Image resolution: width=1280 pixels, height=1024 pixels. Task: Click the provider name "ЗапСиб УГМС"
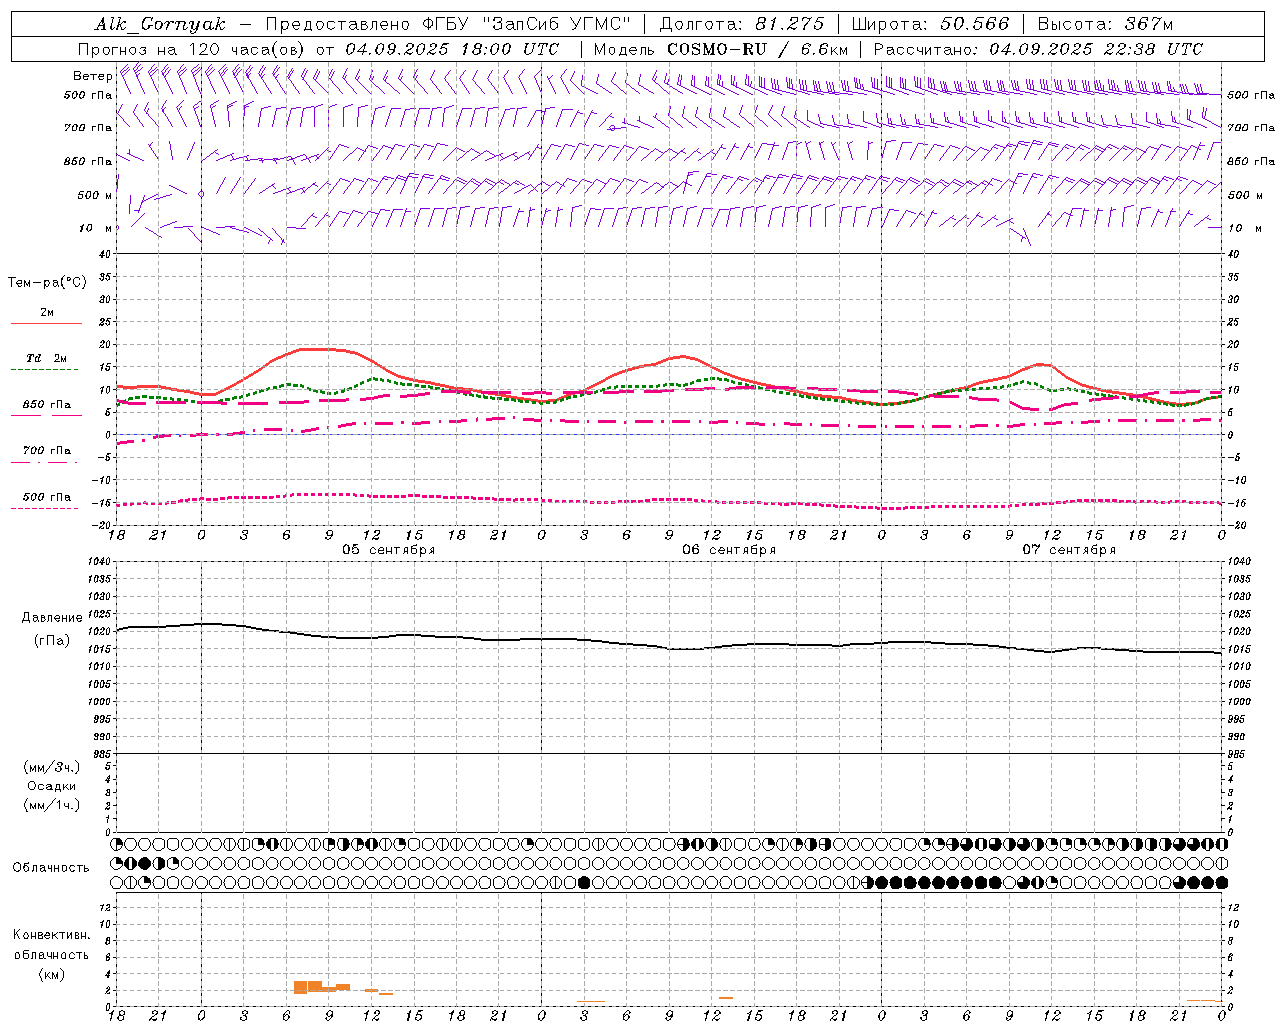[x=557, y=24]
